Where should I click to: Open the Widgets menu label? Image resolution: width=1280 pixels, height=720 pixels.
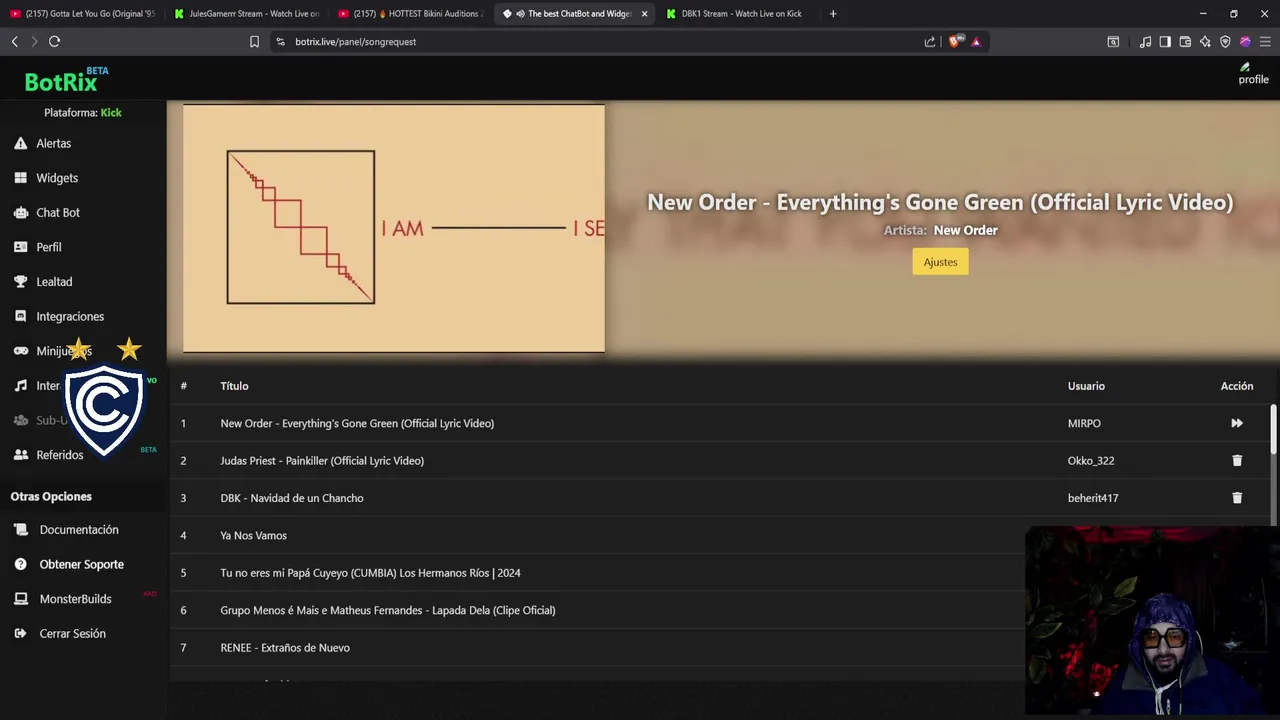pyautogui.click(x=57, y=178)
